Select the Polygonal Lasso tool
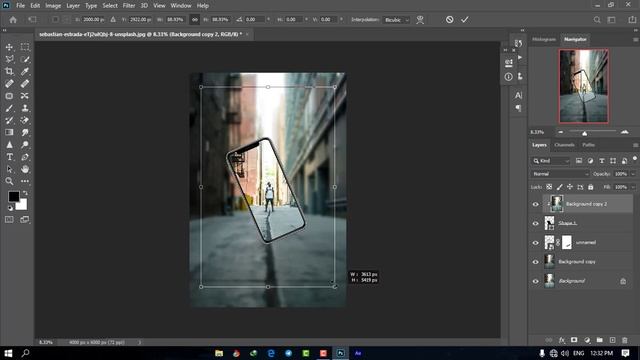 (9, 60)
